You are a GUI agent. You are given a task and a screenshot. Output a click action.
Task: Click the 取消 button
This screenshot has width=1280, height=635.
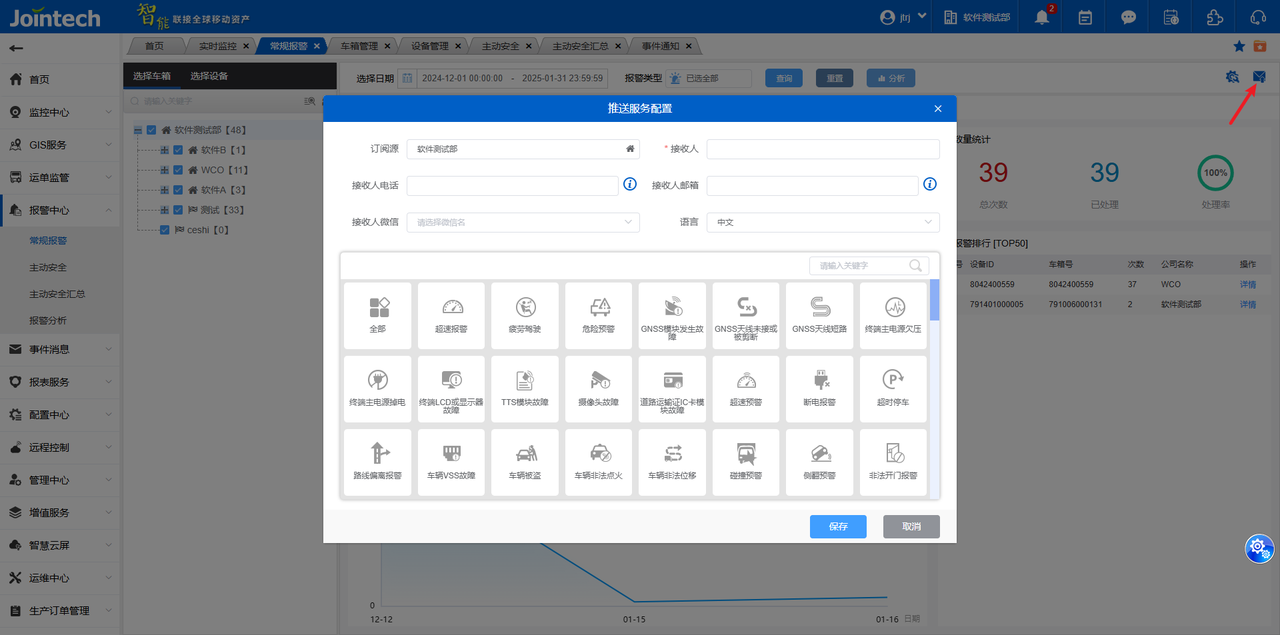911,527
